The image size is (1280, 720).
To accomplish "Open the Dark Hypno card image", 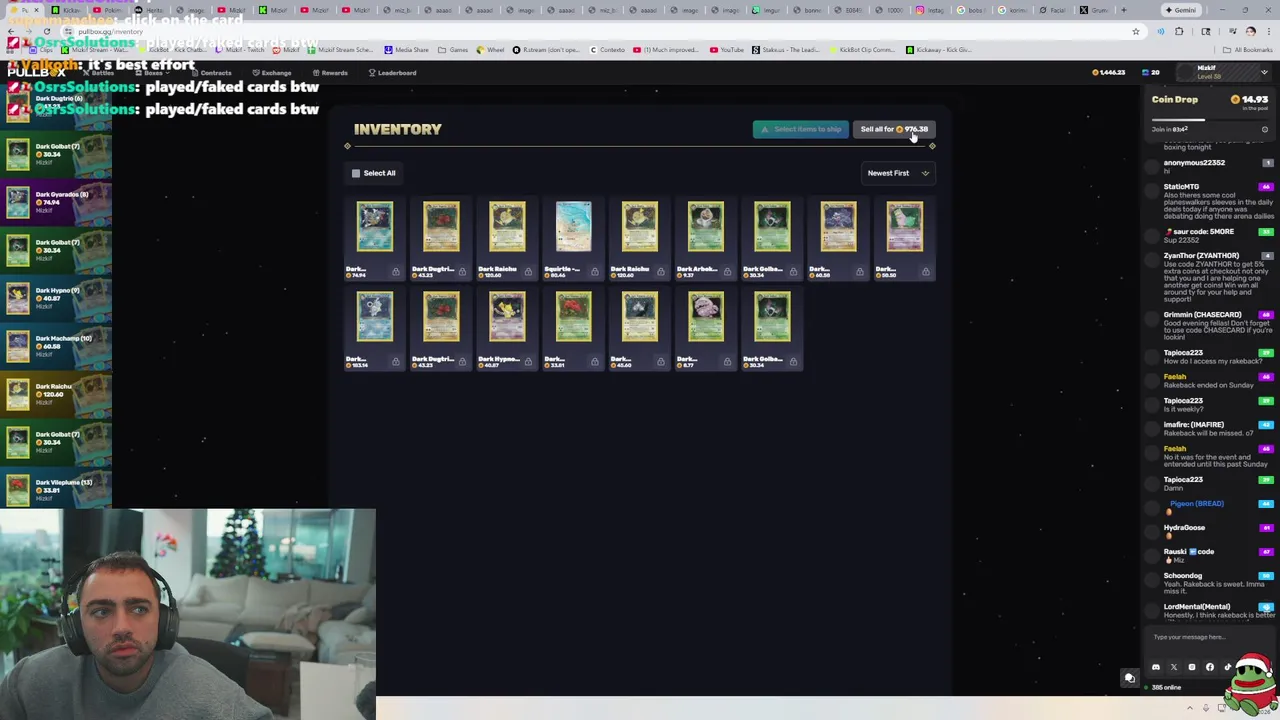I will 507,316.
